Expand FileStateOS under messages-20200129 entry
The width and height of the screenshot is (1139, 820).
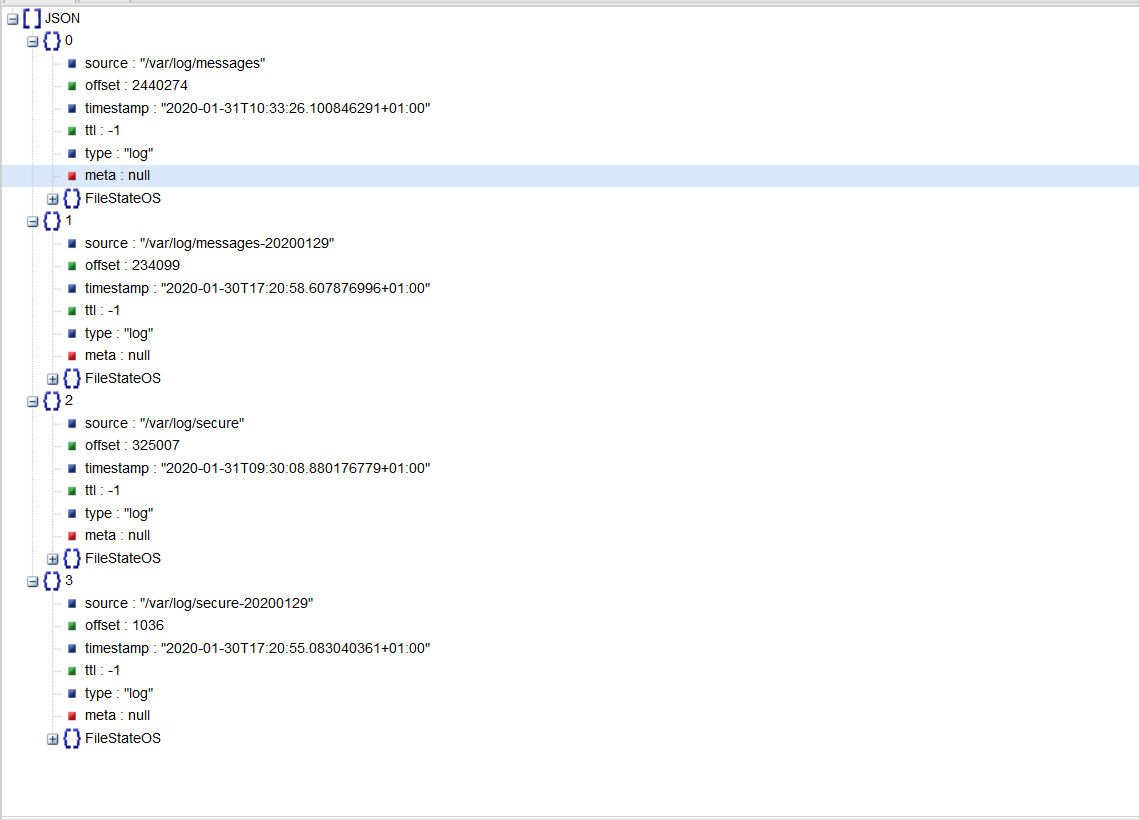click(53, 378)
